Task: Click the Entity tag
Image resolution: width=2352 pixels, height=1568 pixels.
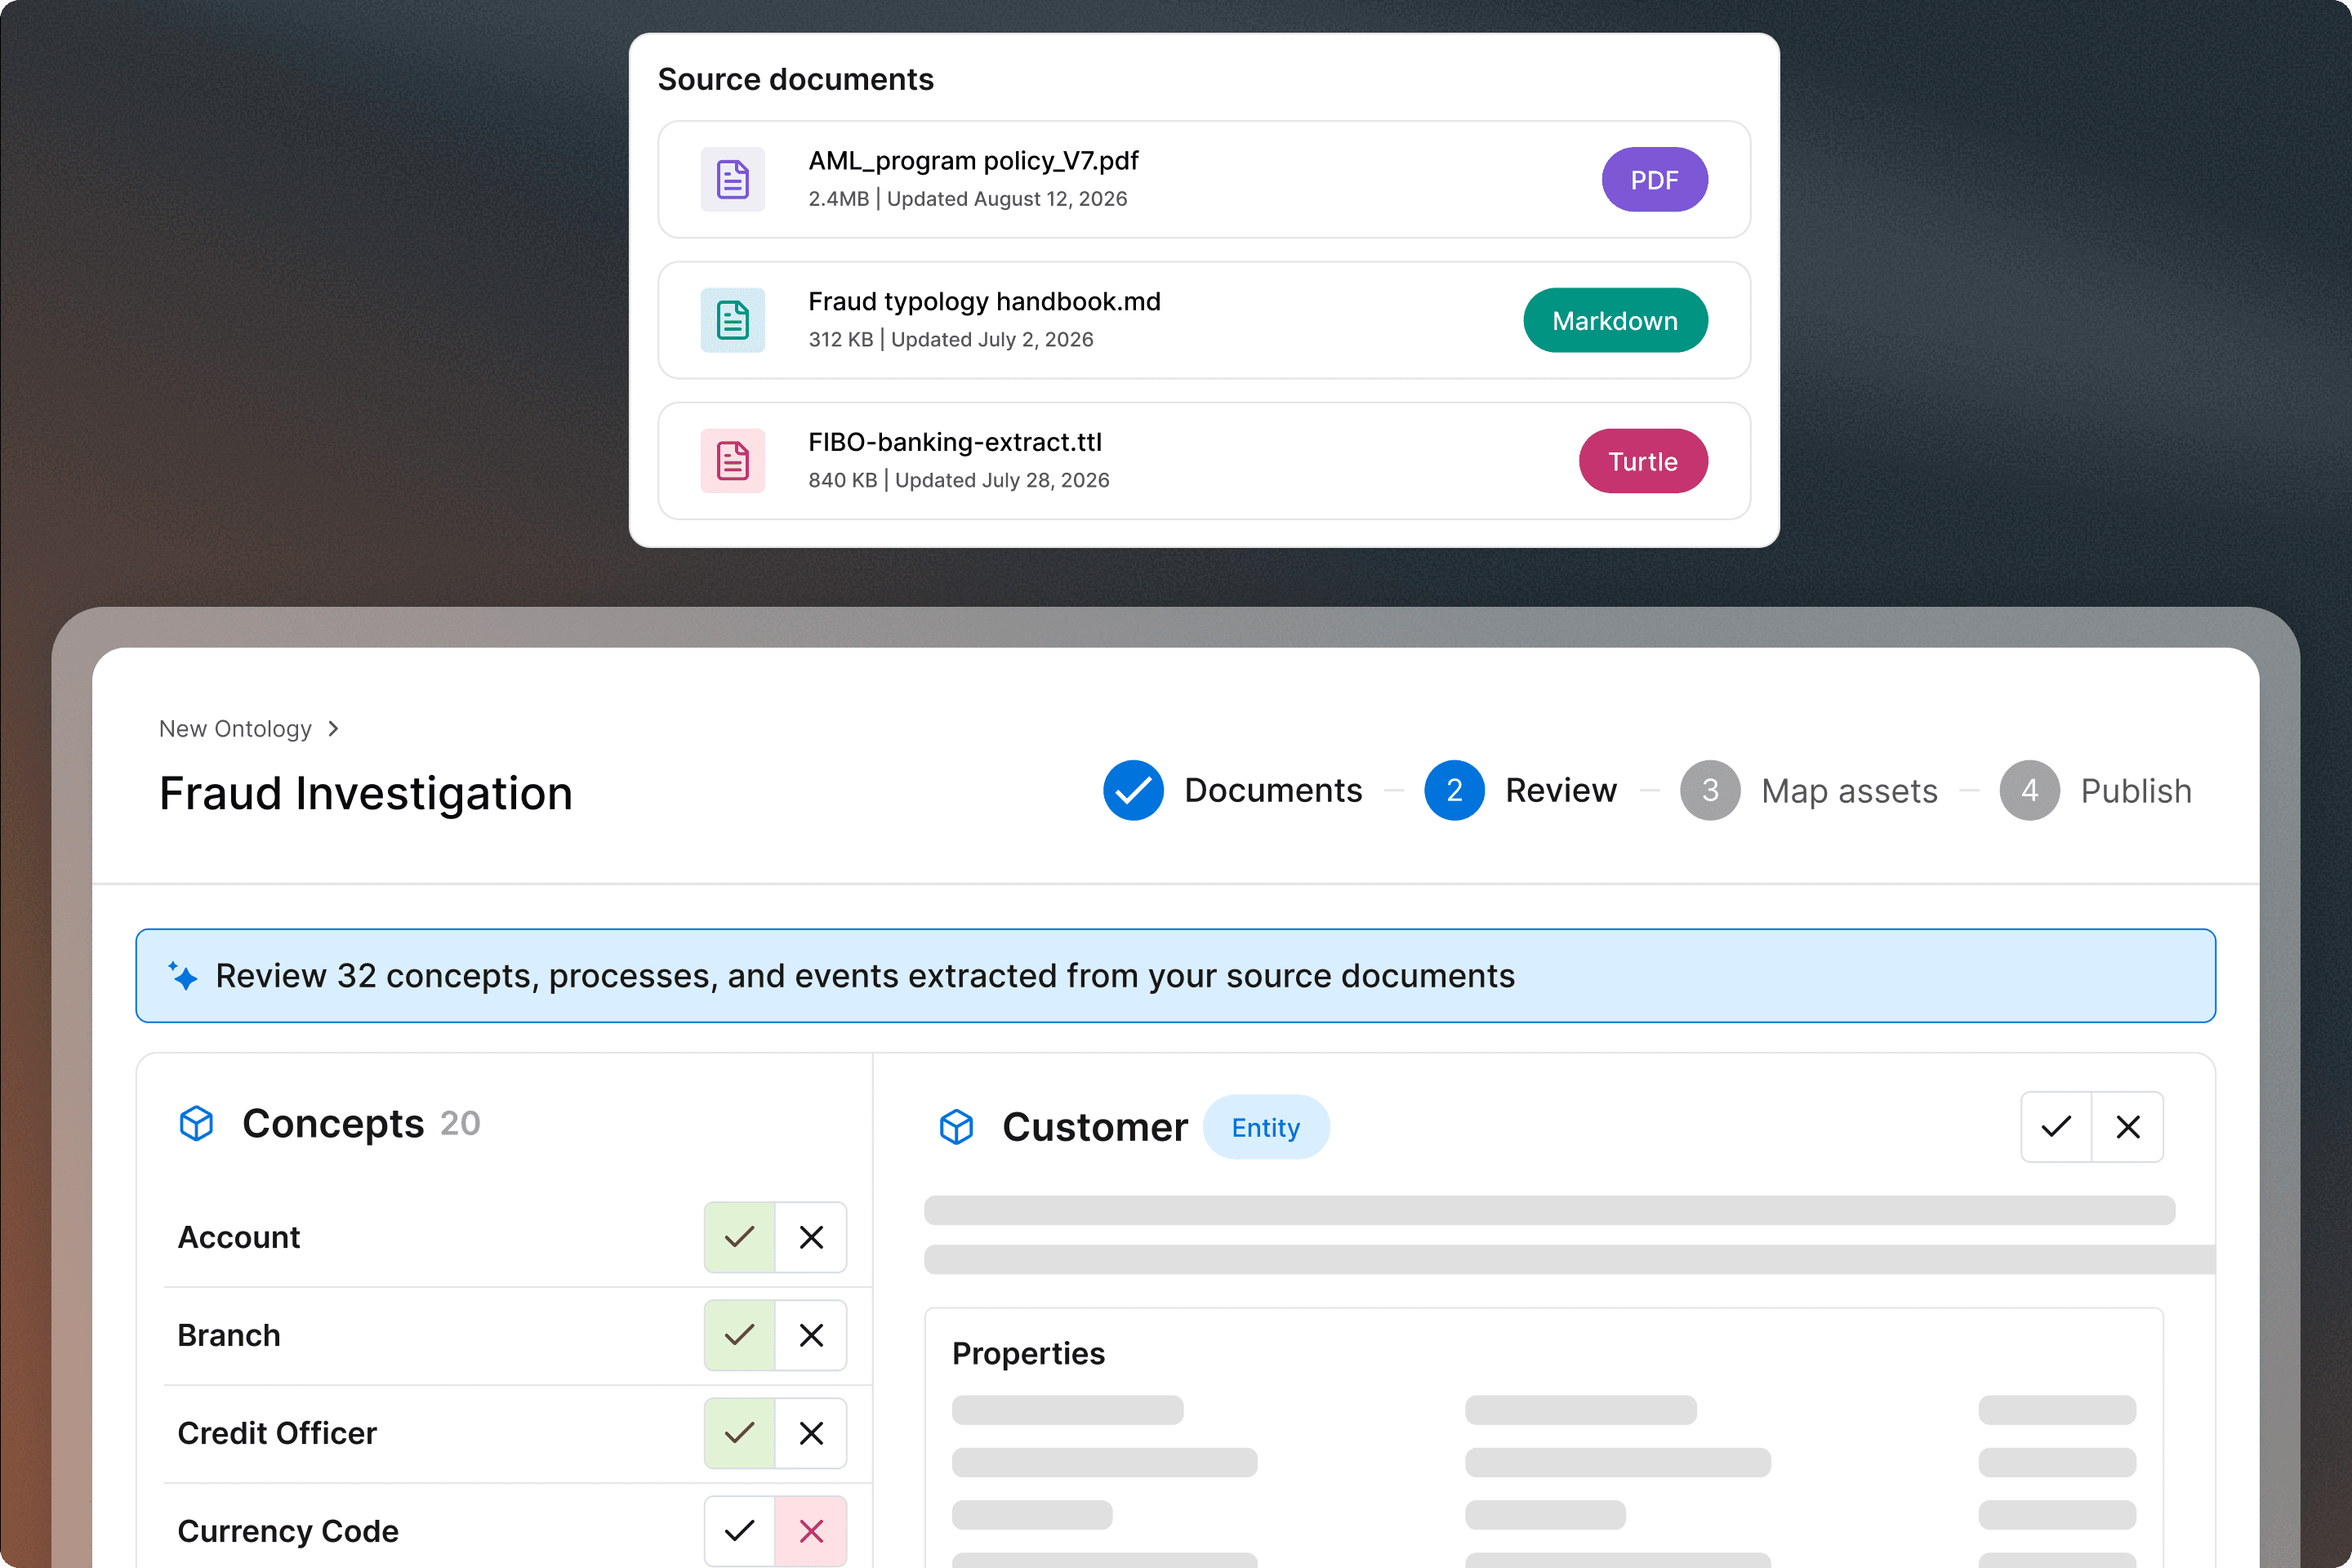Action: [1266, 1127]
